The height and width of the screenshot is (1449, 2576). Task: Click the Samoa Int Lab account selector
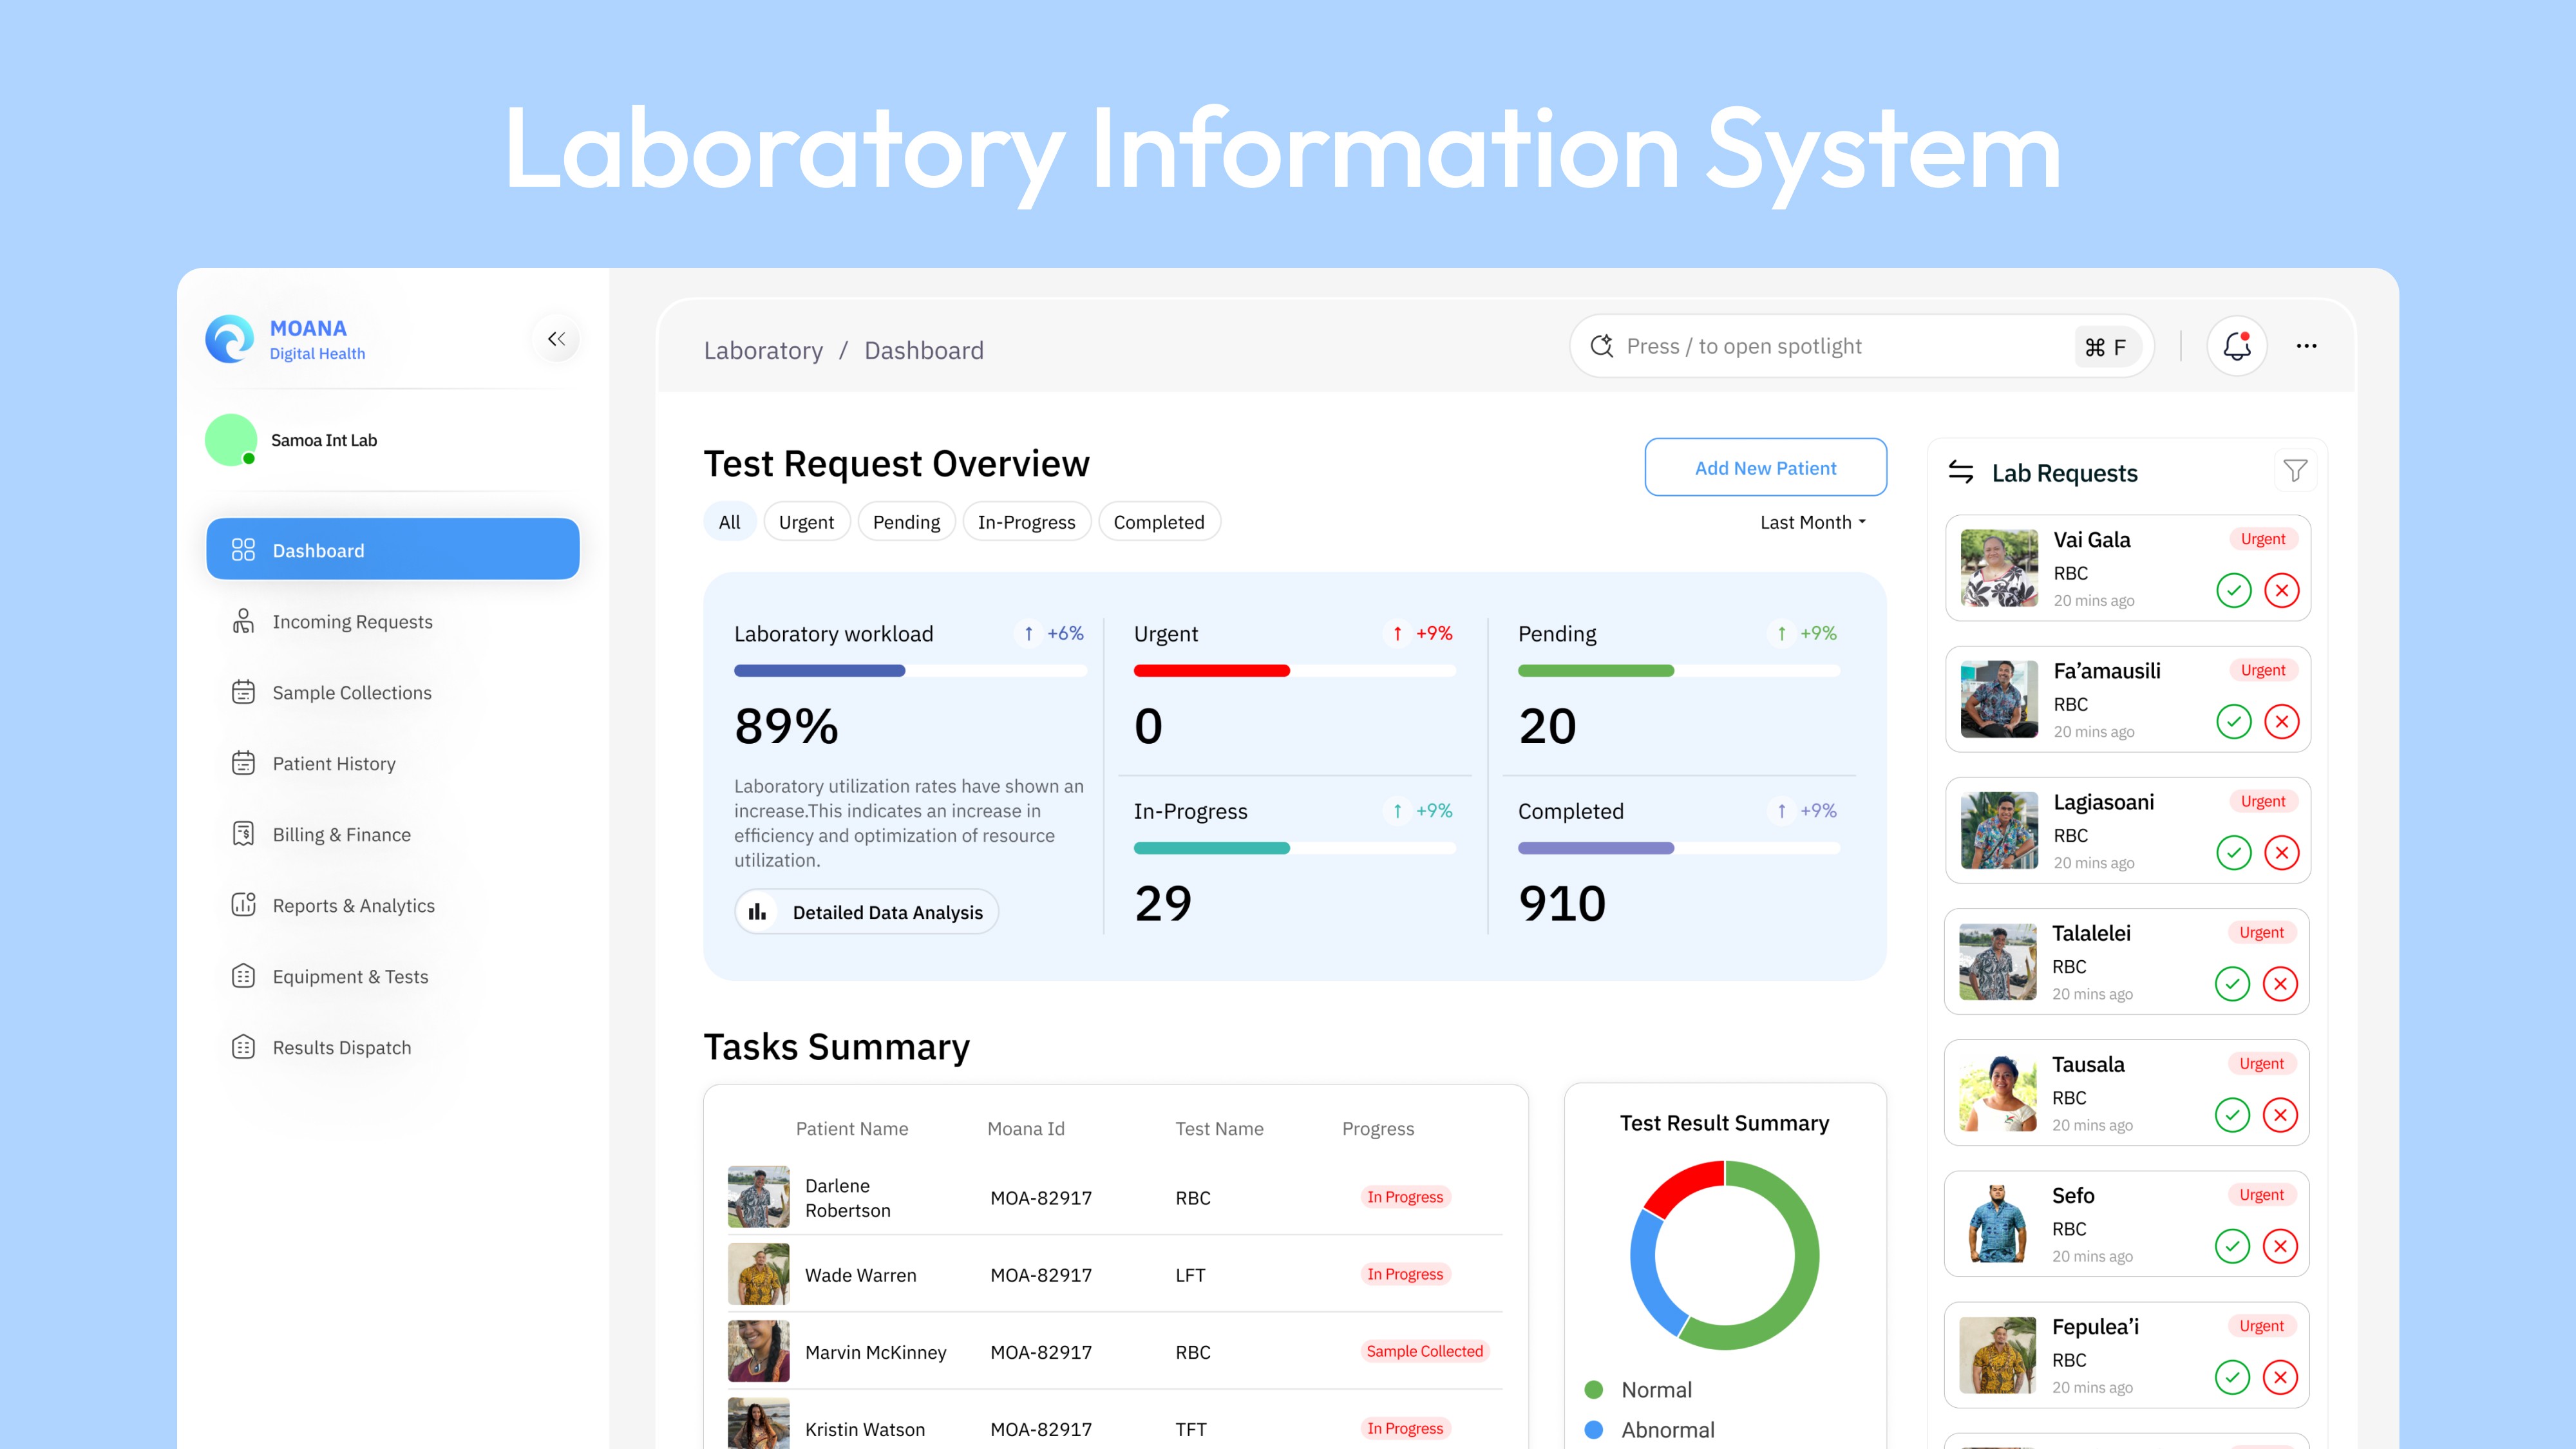pyautogui.click(x=323, y=440)
